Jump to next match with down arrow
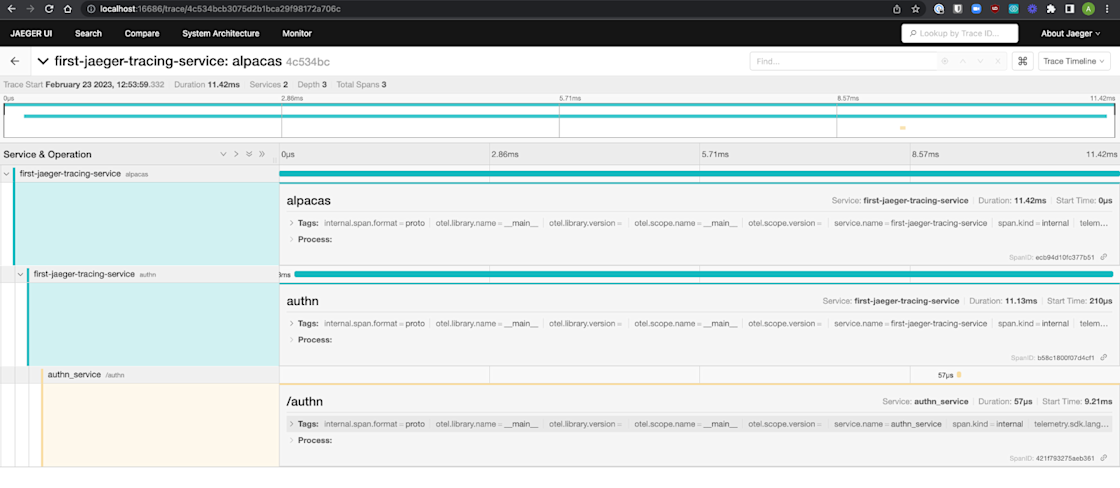The height and width of the screenshot is (488, 1120). pyautogui.click(x=980, y=61)
